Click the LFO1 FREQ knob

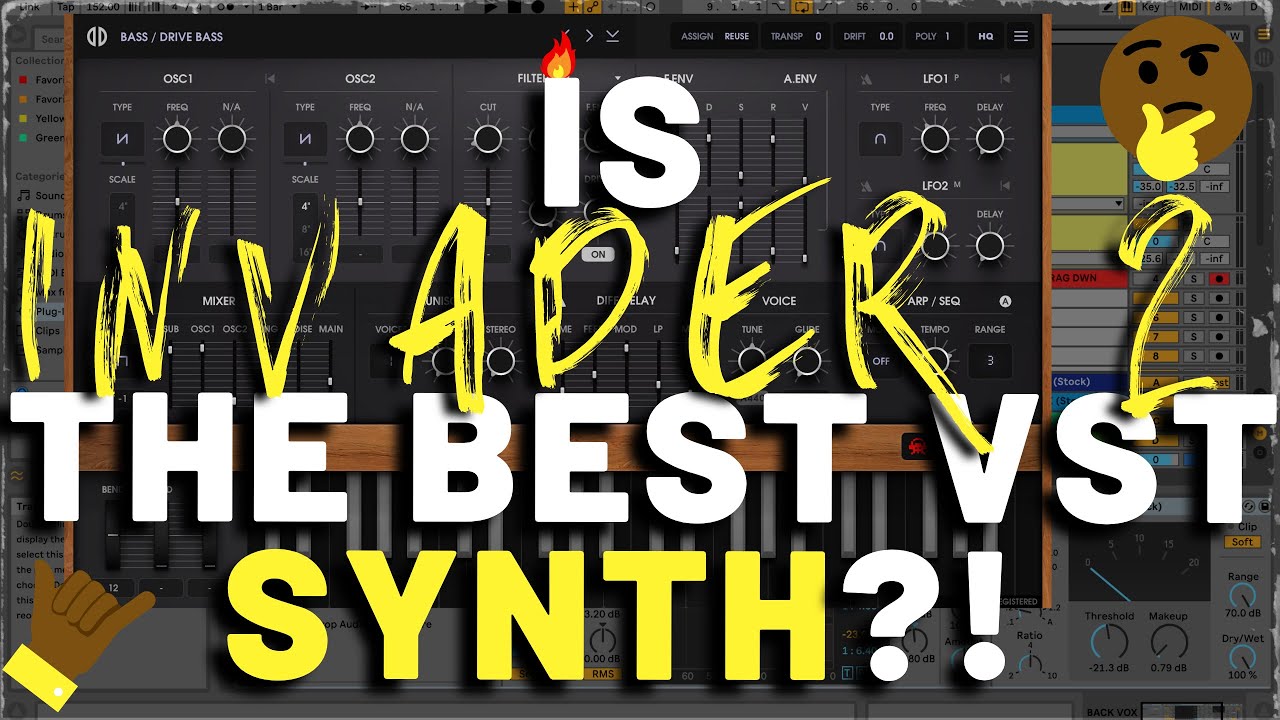pos(935,139)
